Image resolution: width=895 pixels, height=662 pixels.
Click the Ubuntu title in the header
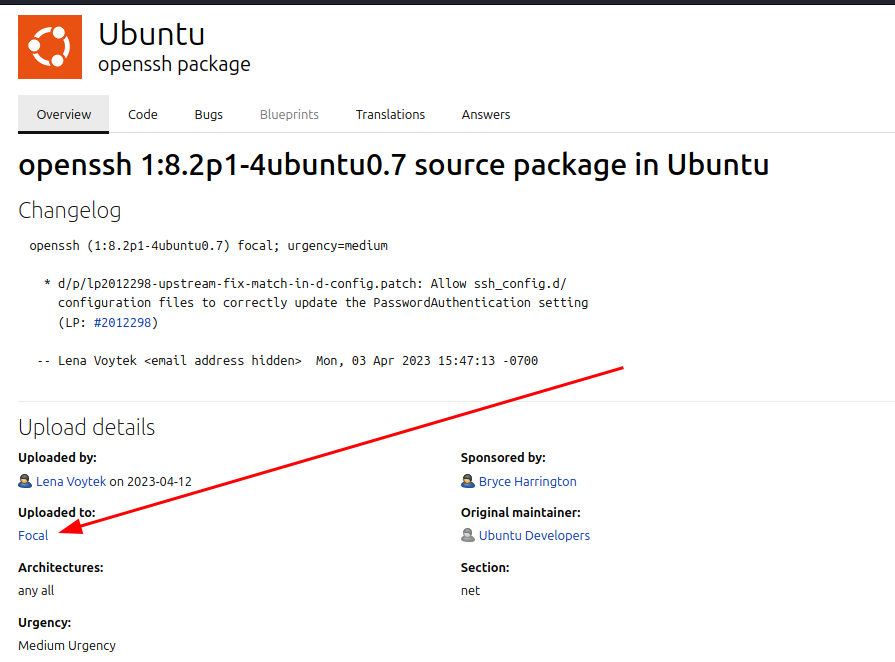151,33
